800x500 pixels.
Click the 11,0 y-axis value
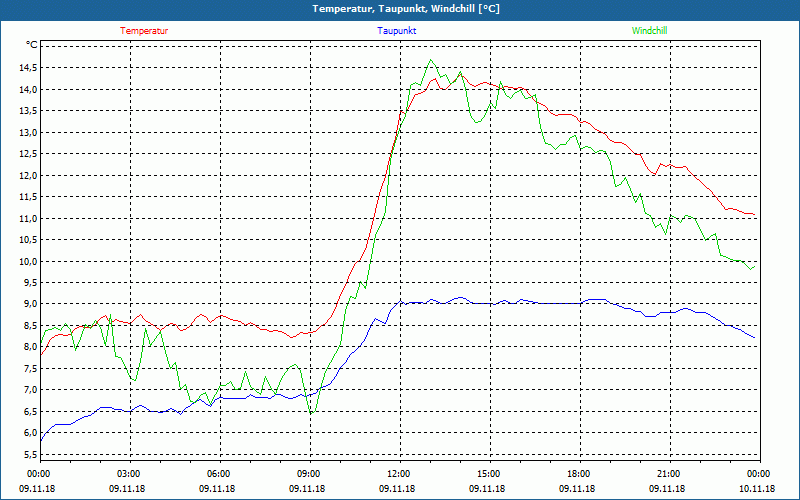point(29,218)
